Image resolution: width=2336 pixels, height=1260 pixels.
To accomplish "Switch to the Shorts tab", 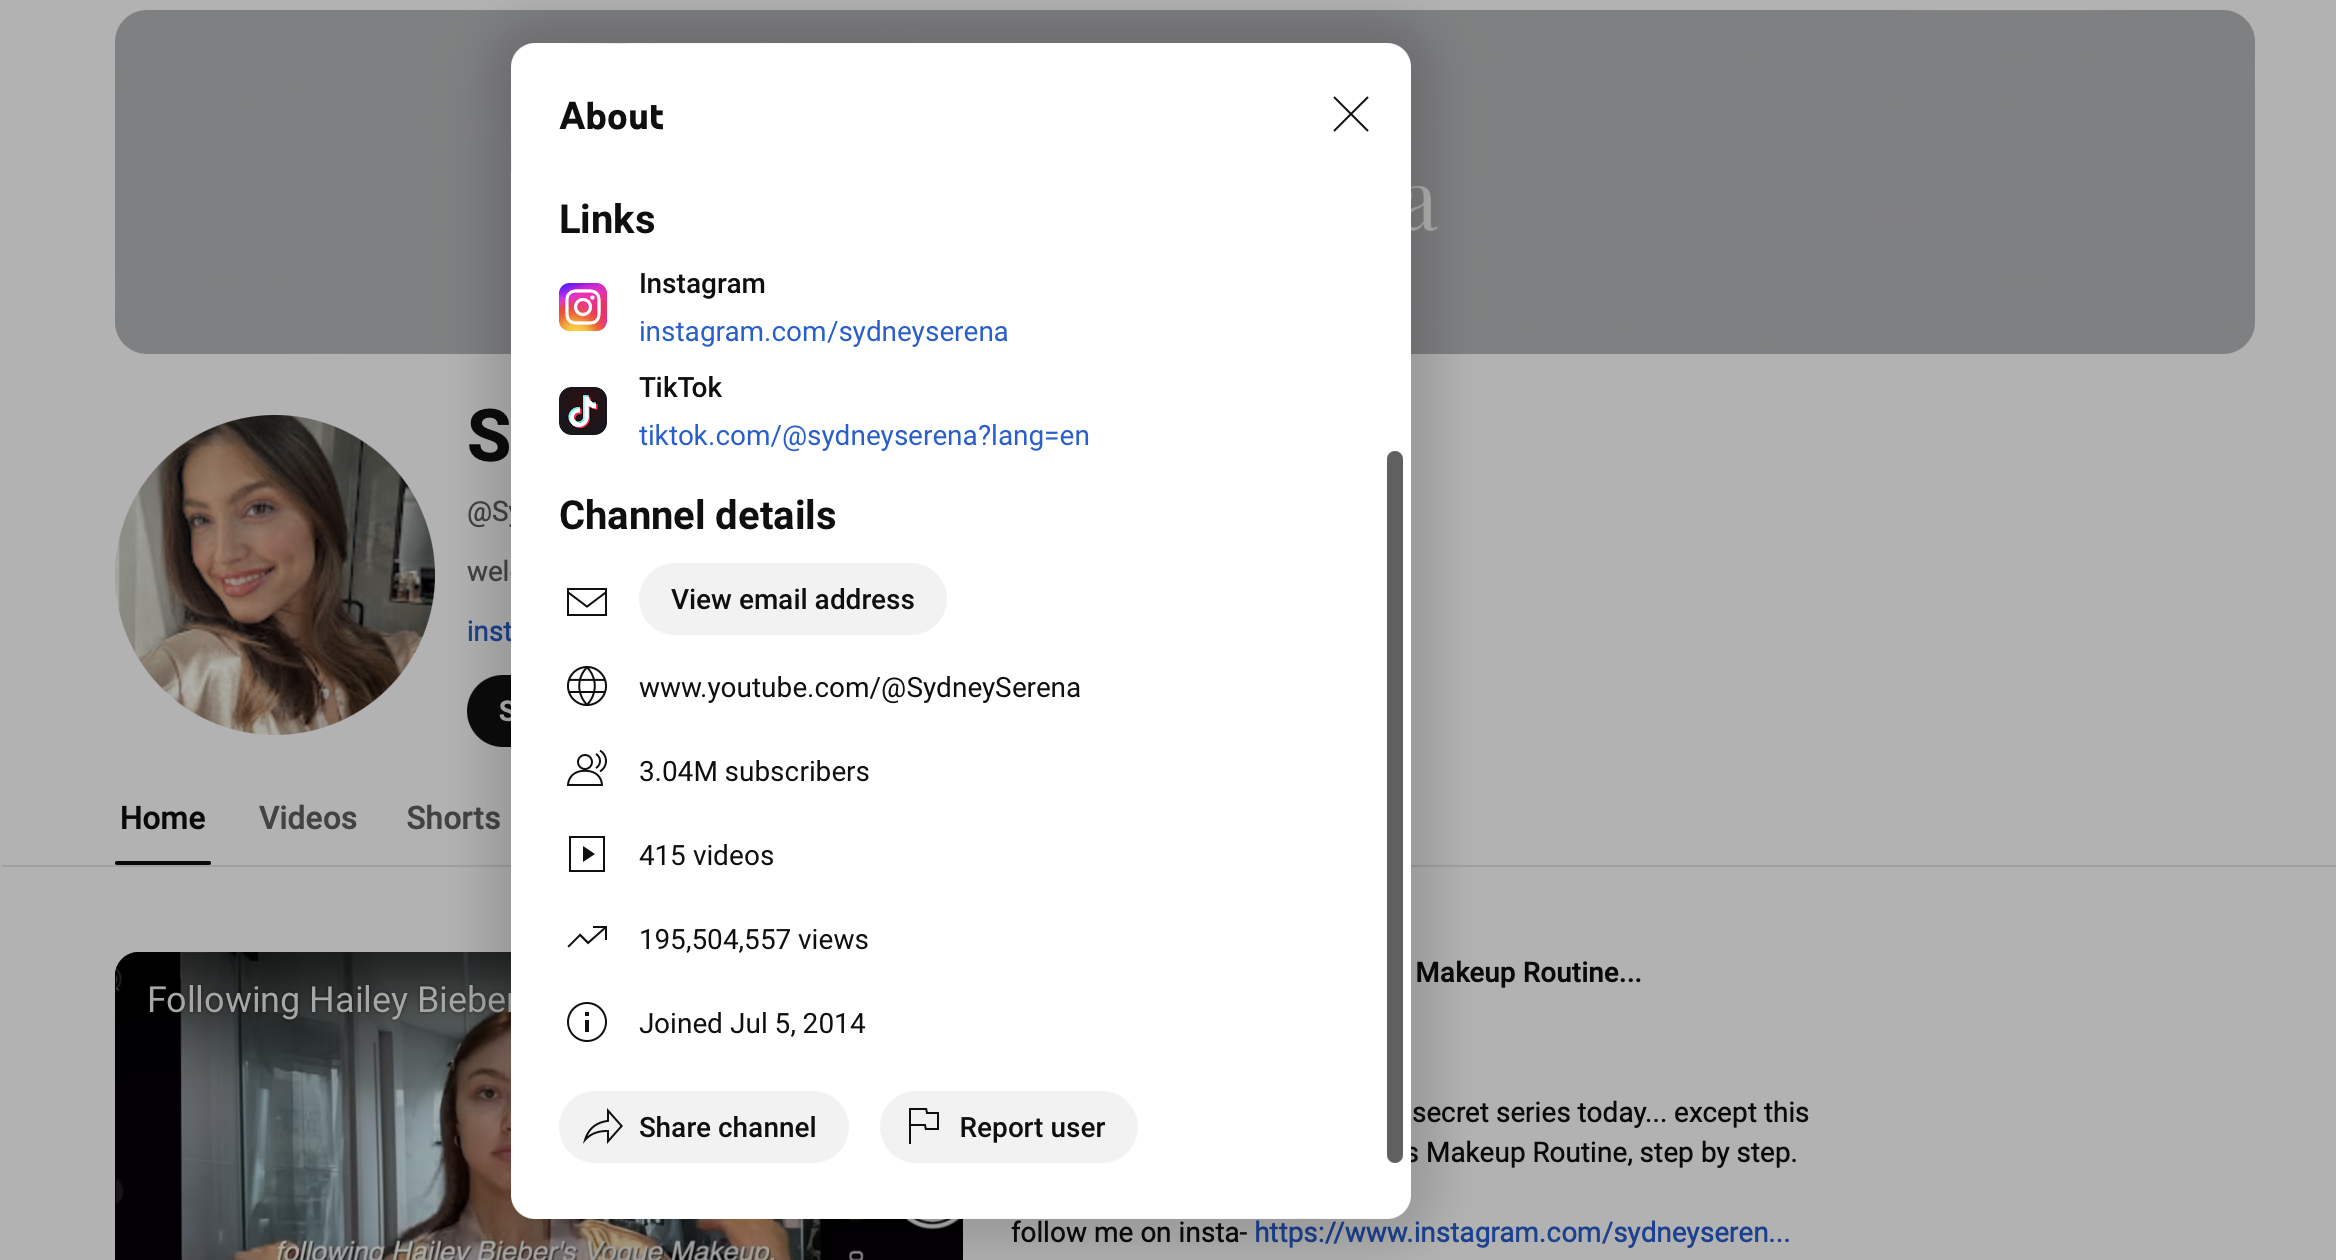I will click(453, 818).
